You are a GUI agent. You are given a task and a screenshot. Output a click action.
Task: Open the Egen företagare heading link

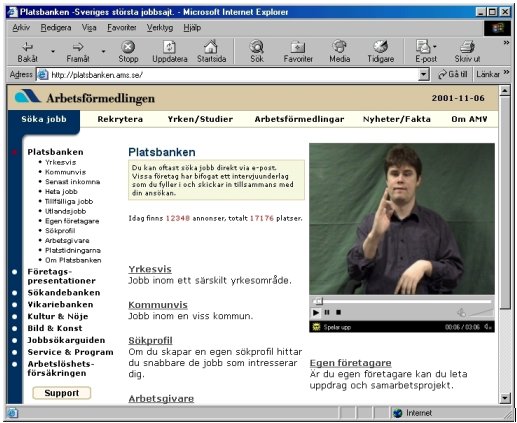[x=350, y=363]
